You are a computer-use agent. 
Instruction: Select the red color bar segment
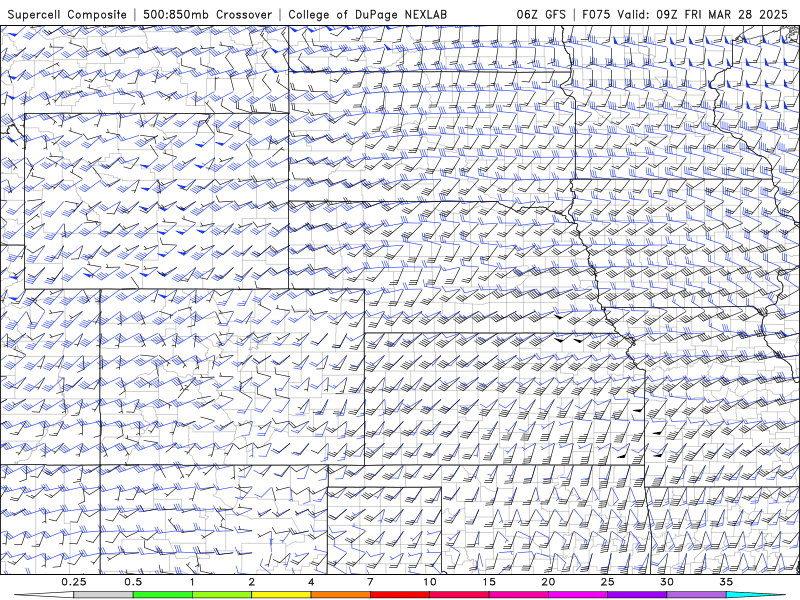pos(399,595)
